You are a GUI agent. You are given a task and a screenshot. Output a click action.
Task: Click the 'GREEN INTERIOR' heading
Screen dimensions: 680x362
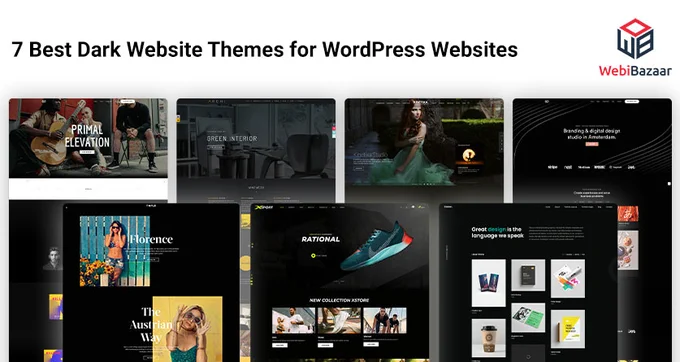click(232, 139)
